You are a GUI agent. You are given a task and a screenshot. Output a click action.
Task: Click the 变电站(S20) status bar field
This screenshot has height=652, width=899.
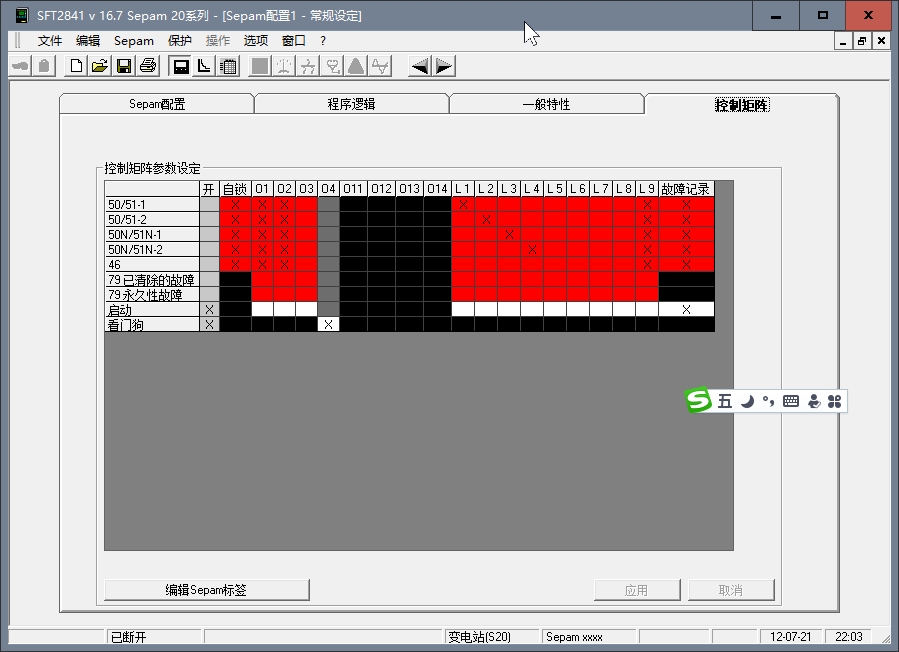click(493, 637)
